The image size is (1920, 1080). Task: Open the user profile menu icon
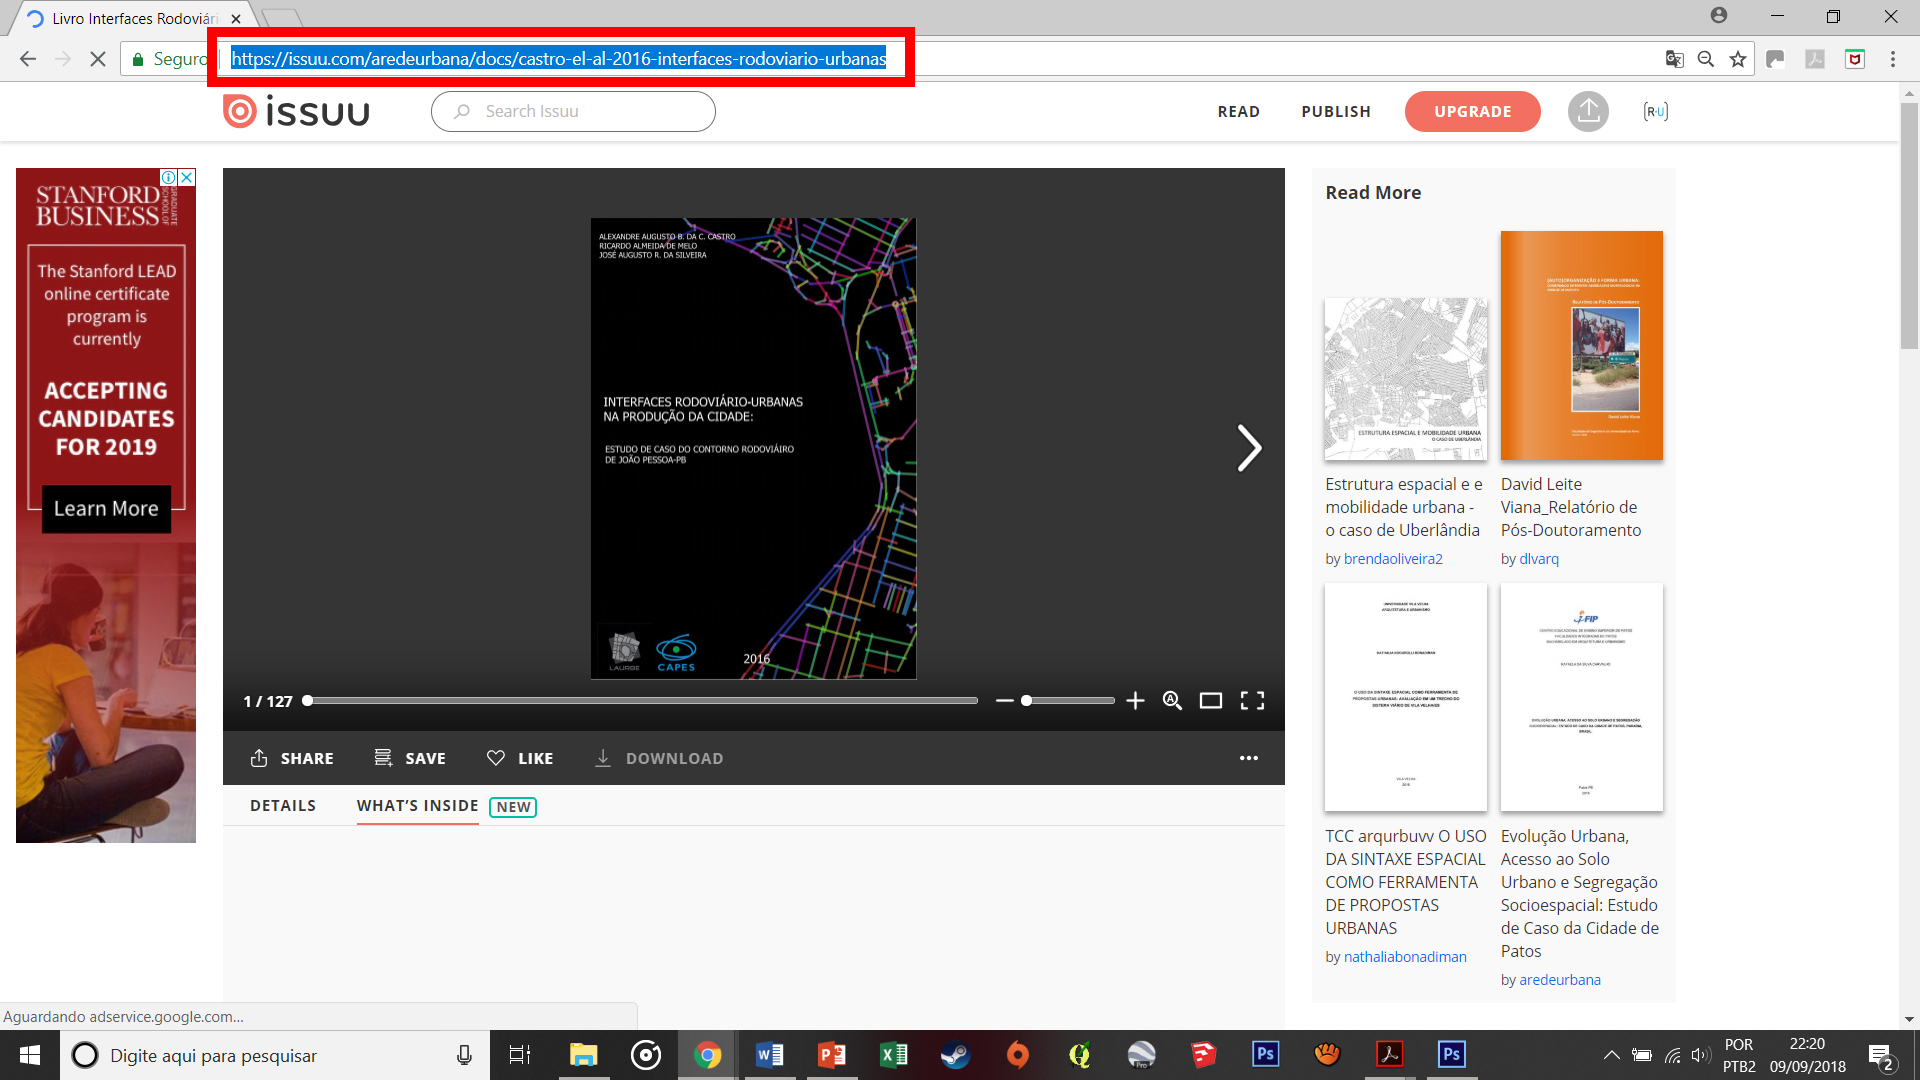(x=1655, y=111)
